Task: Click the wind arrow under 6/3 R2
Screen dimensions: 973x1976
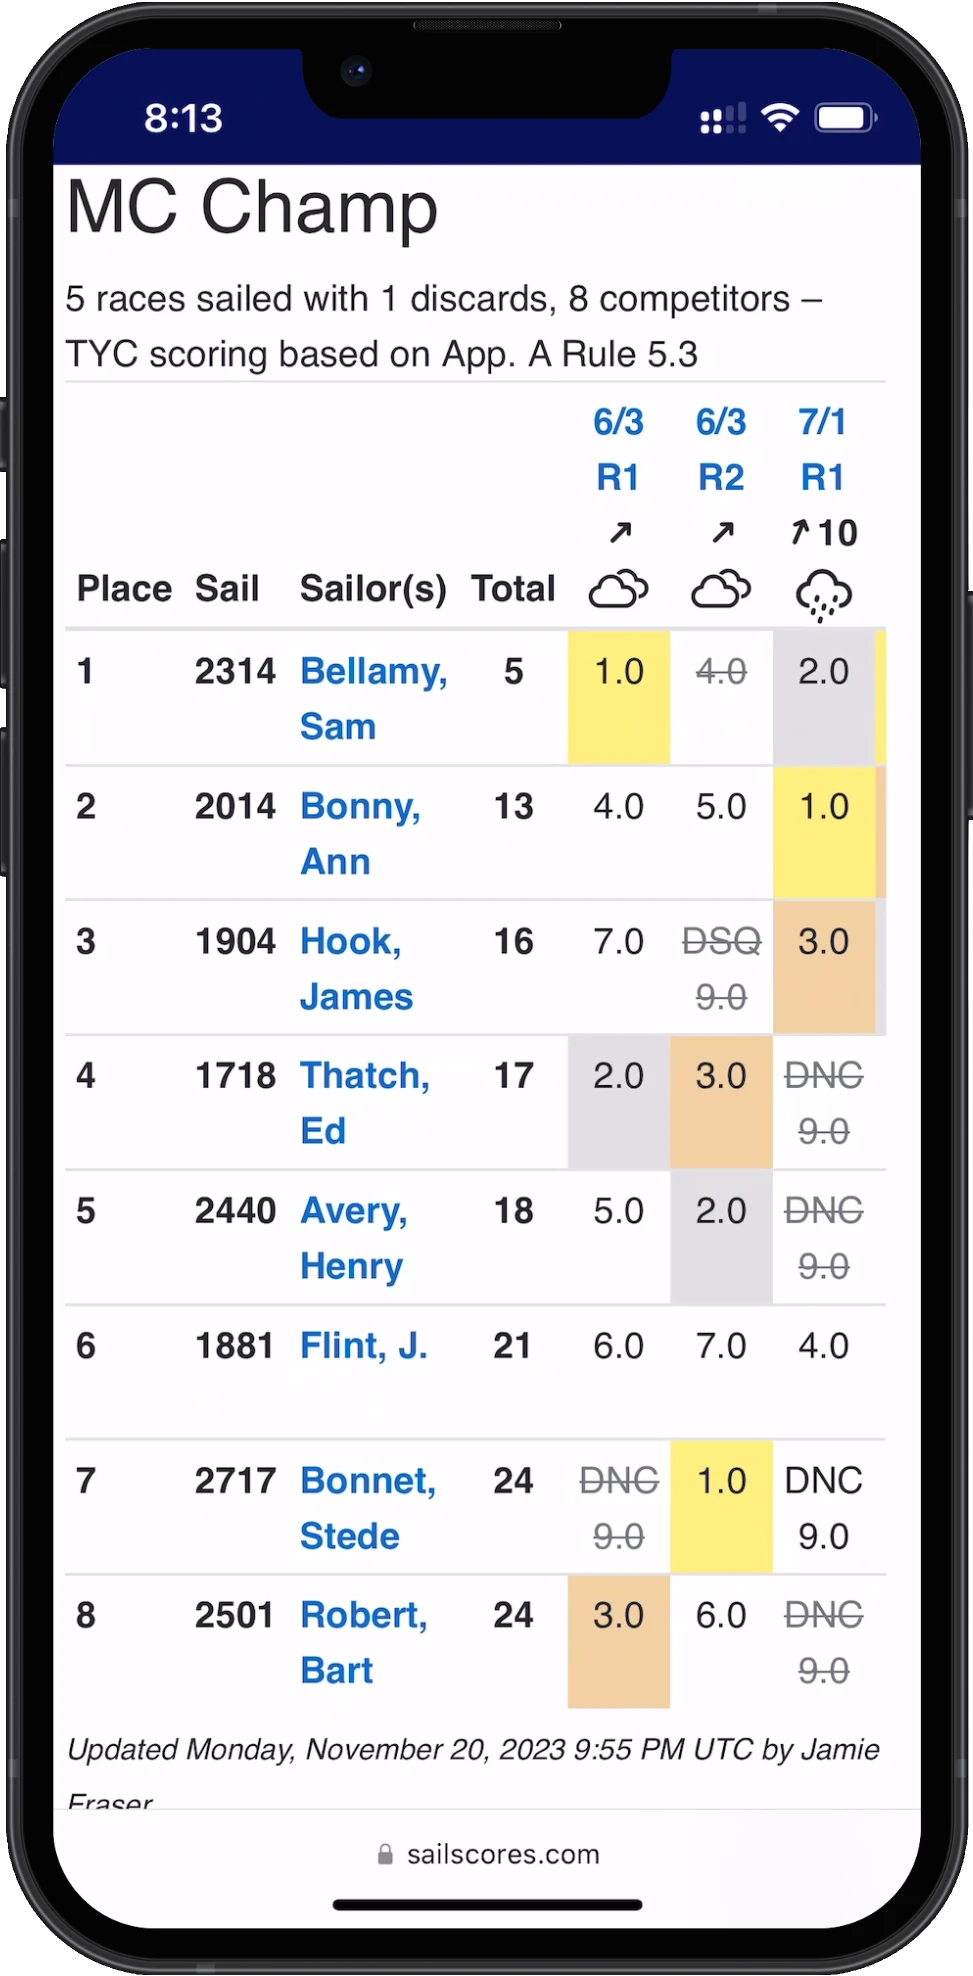Action: coord(722,532)
